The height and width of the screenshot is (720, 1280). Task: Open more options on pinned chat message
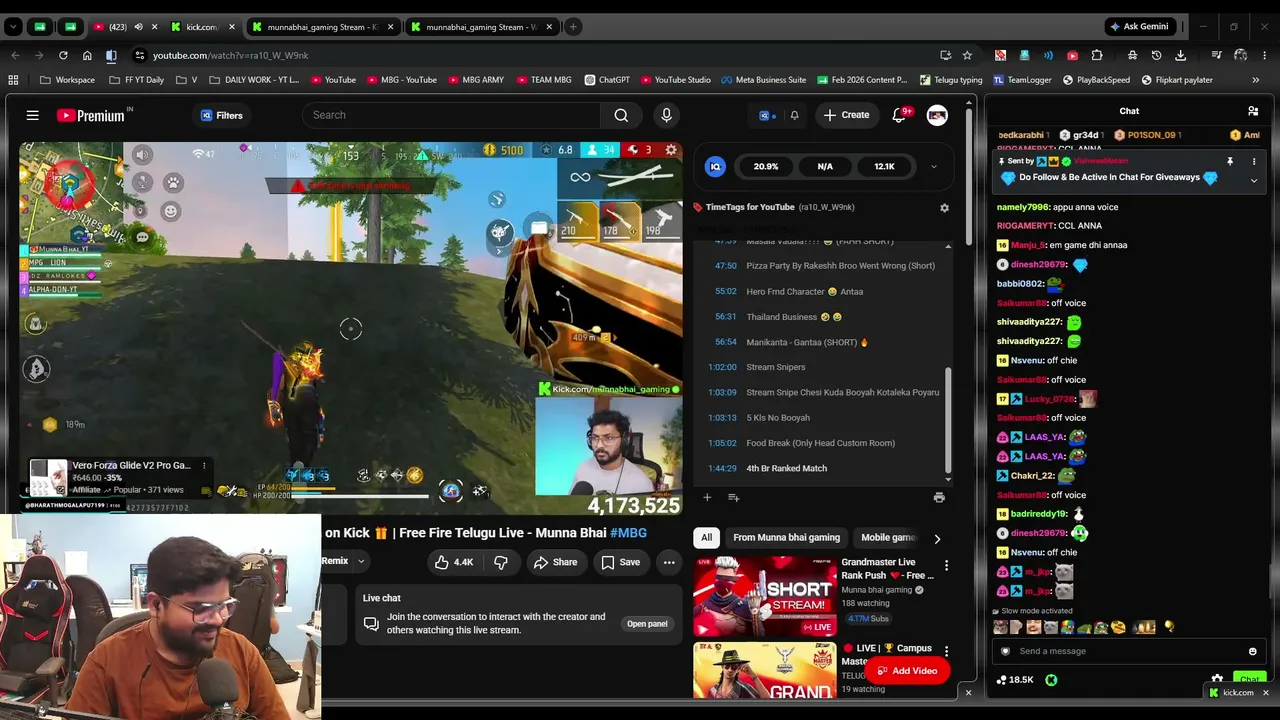[1253, 161]
